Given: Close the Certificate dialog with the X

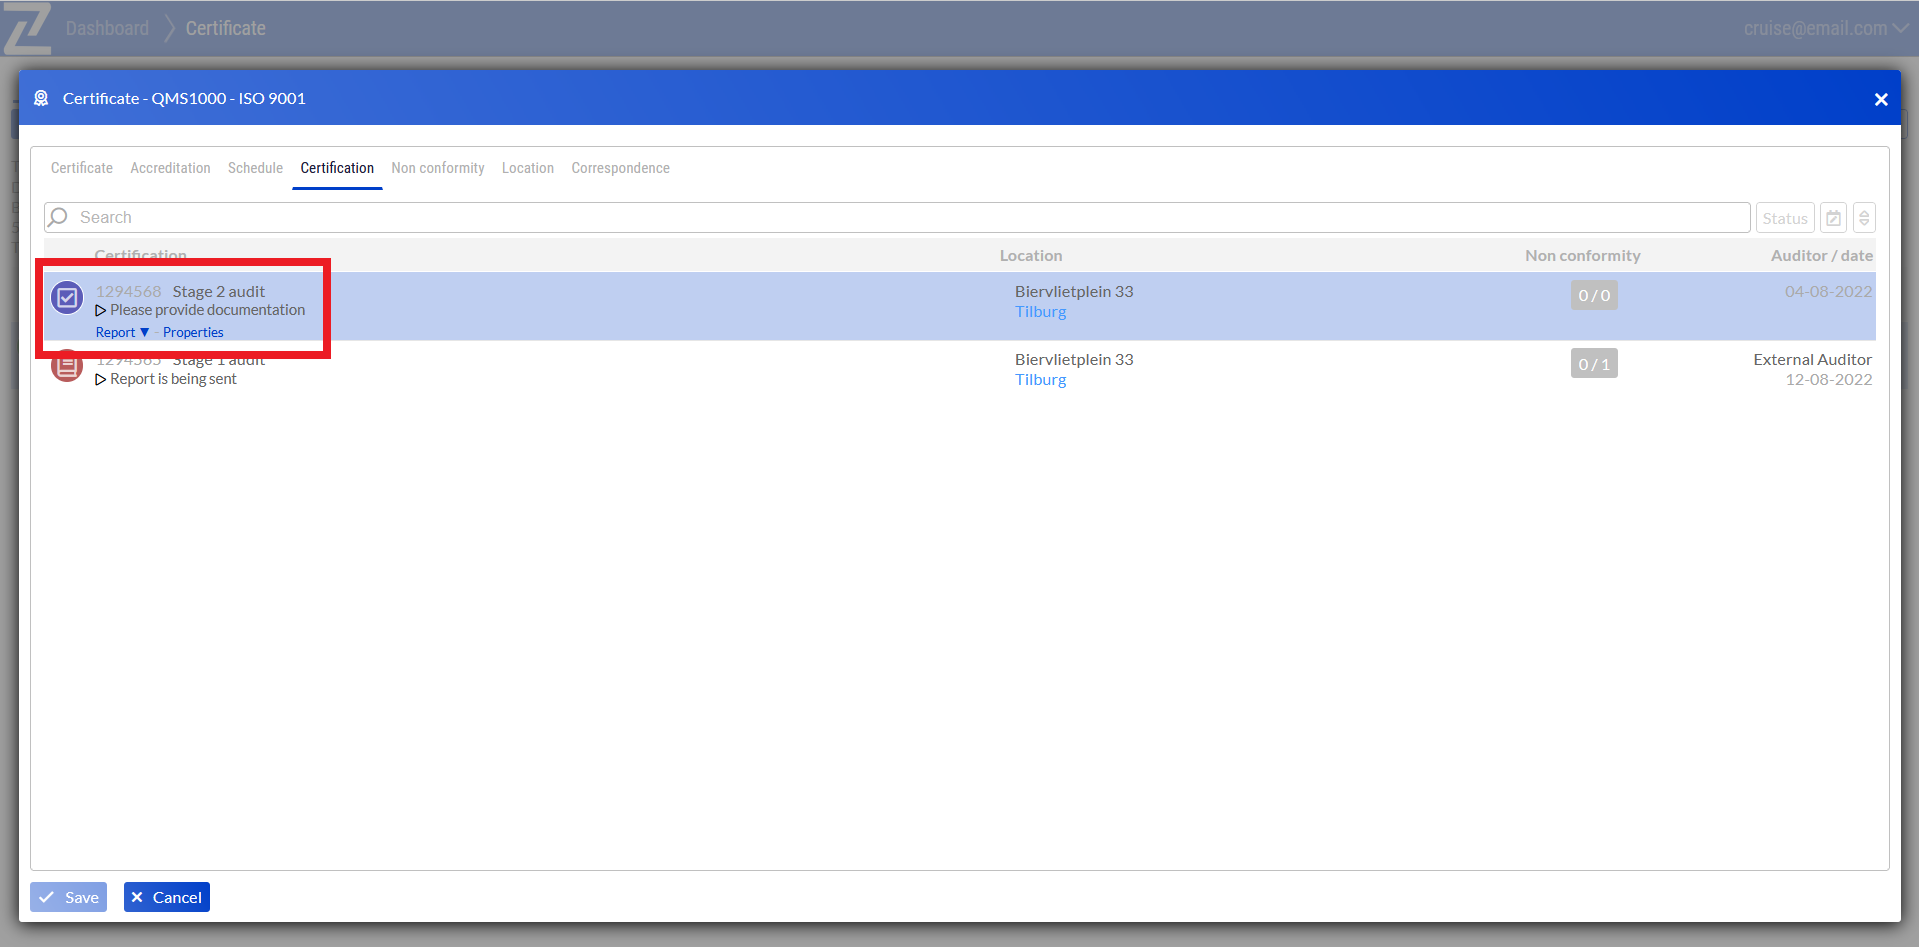Looking at the screenshot, I should click(1880, 99).
